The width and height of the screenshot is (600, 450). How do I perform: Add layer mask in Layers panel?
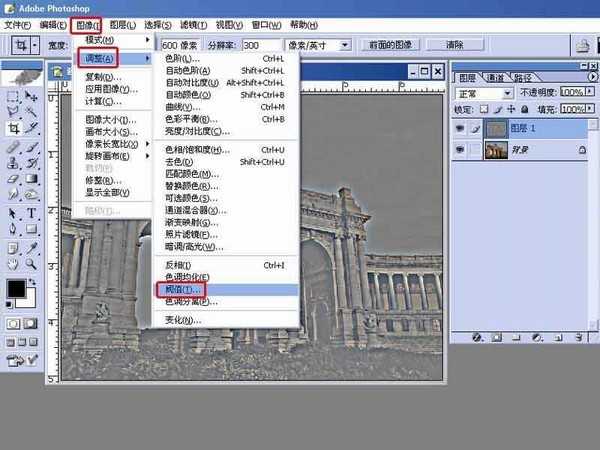pyautogui.click(x=497, y=338)
